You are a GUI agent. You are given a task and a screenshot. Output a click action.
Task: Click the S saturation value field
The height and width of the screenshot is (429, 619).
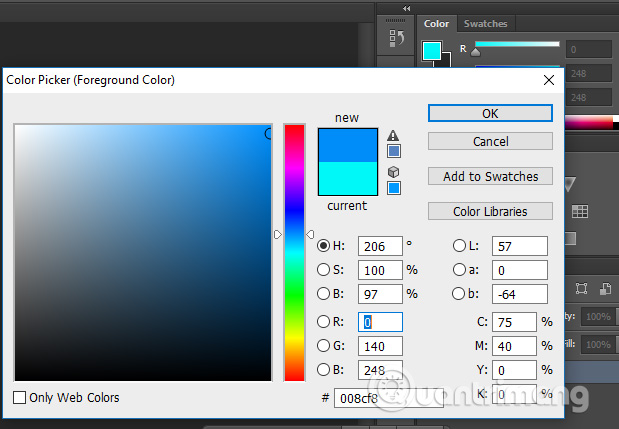(380, 270)
